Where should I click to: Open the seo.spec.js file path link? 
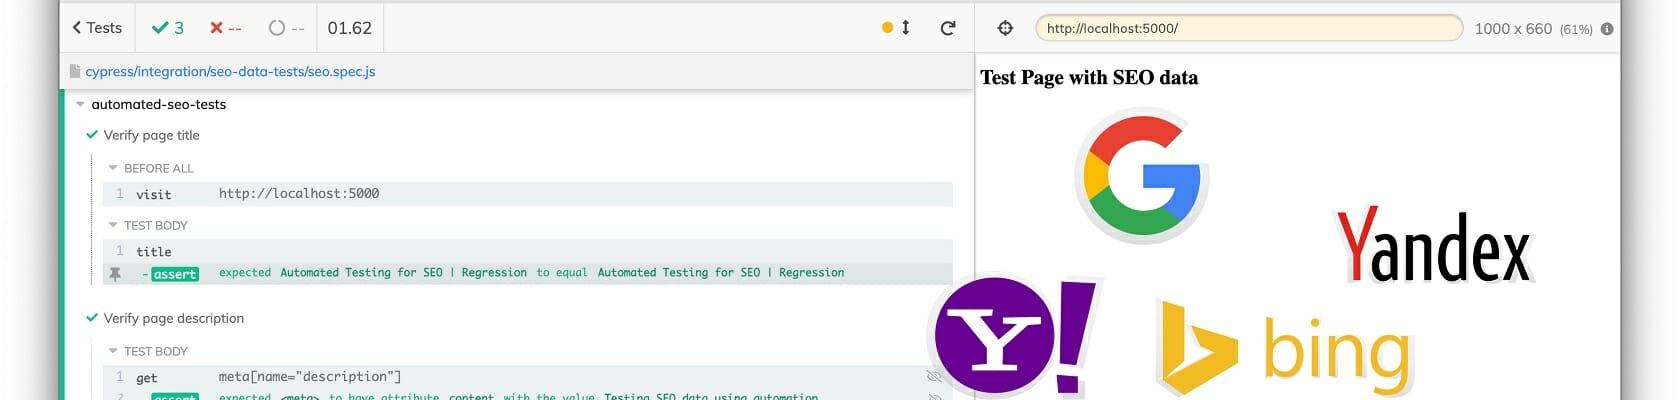(230, 72)
